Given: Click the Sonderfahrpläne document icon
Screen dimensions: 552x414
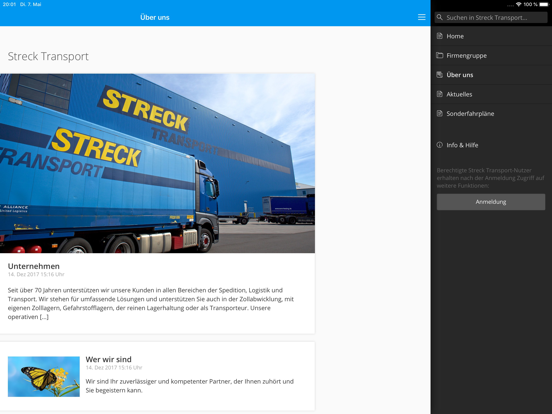Looking at the screenshot, I should (440, 113).
